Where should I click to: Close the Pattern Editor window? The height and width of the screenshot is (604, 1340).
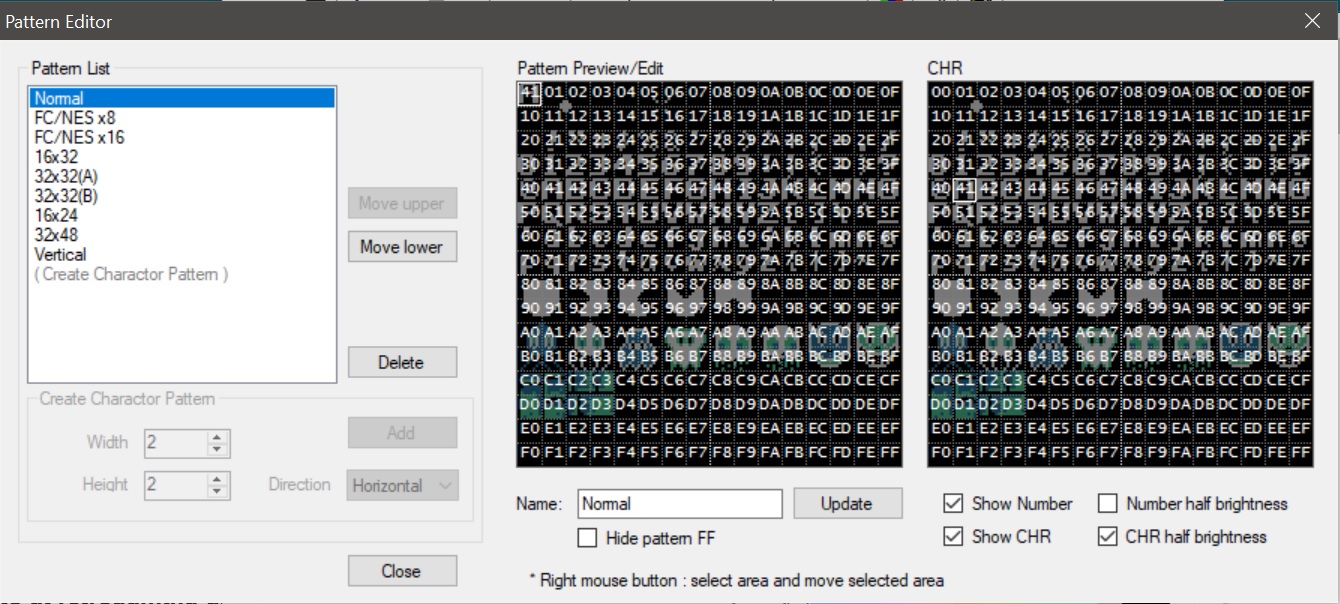[x=1311, y=20]
